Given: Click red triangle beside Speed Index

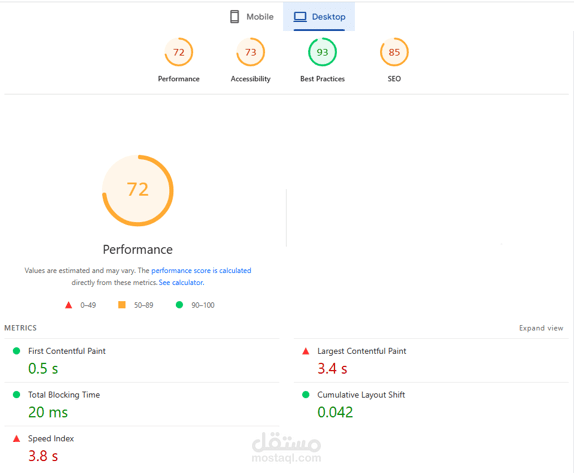Looking at the screenshot, I should click(x=16, y=439).
